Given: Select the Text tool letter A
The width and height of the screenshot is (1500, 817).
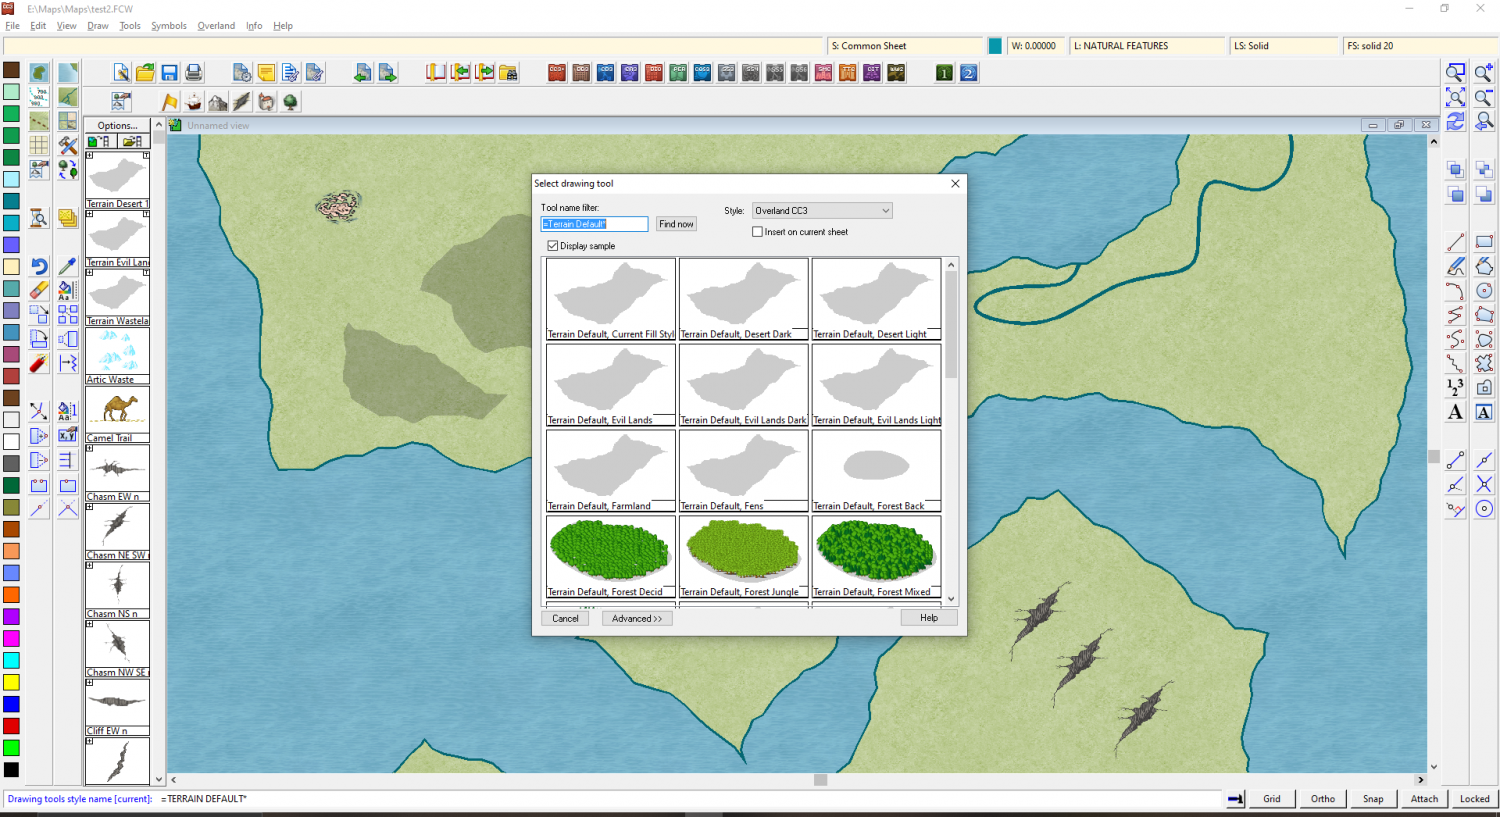Looking at the screenshot, I should [x=1455, y=412].
